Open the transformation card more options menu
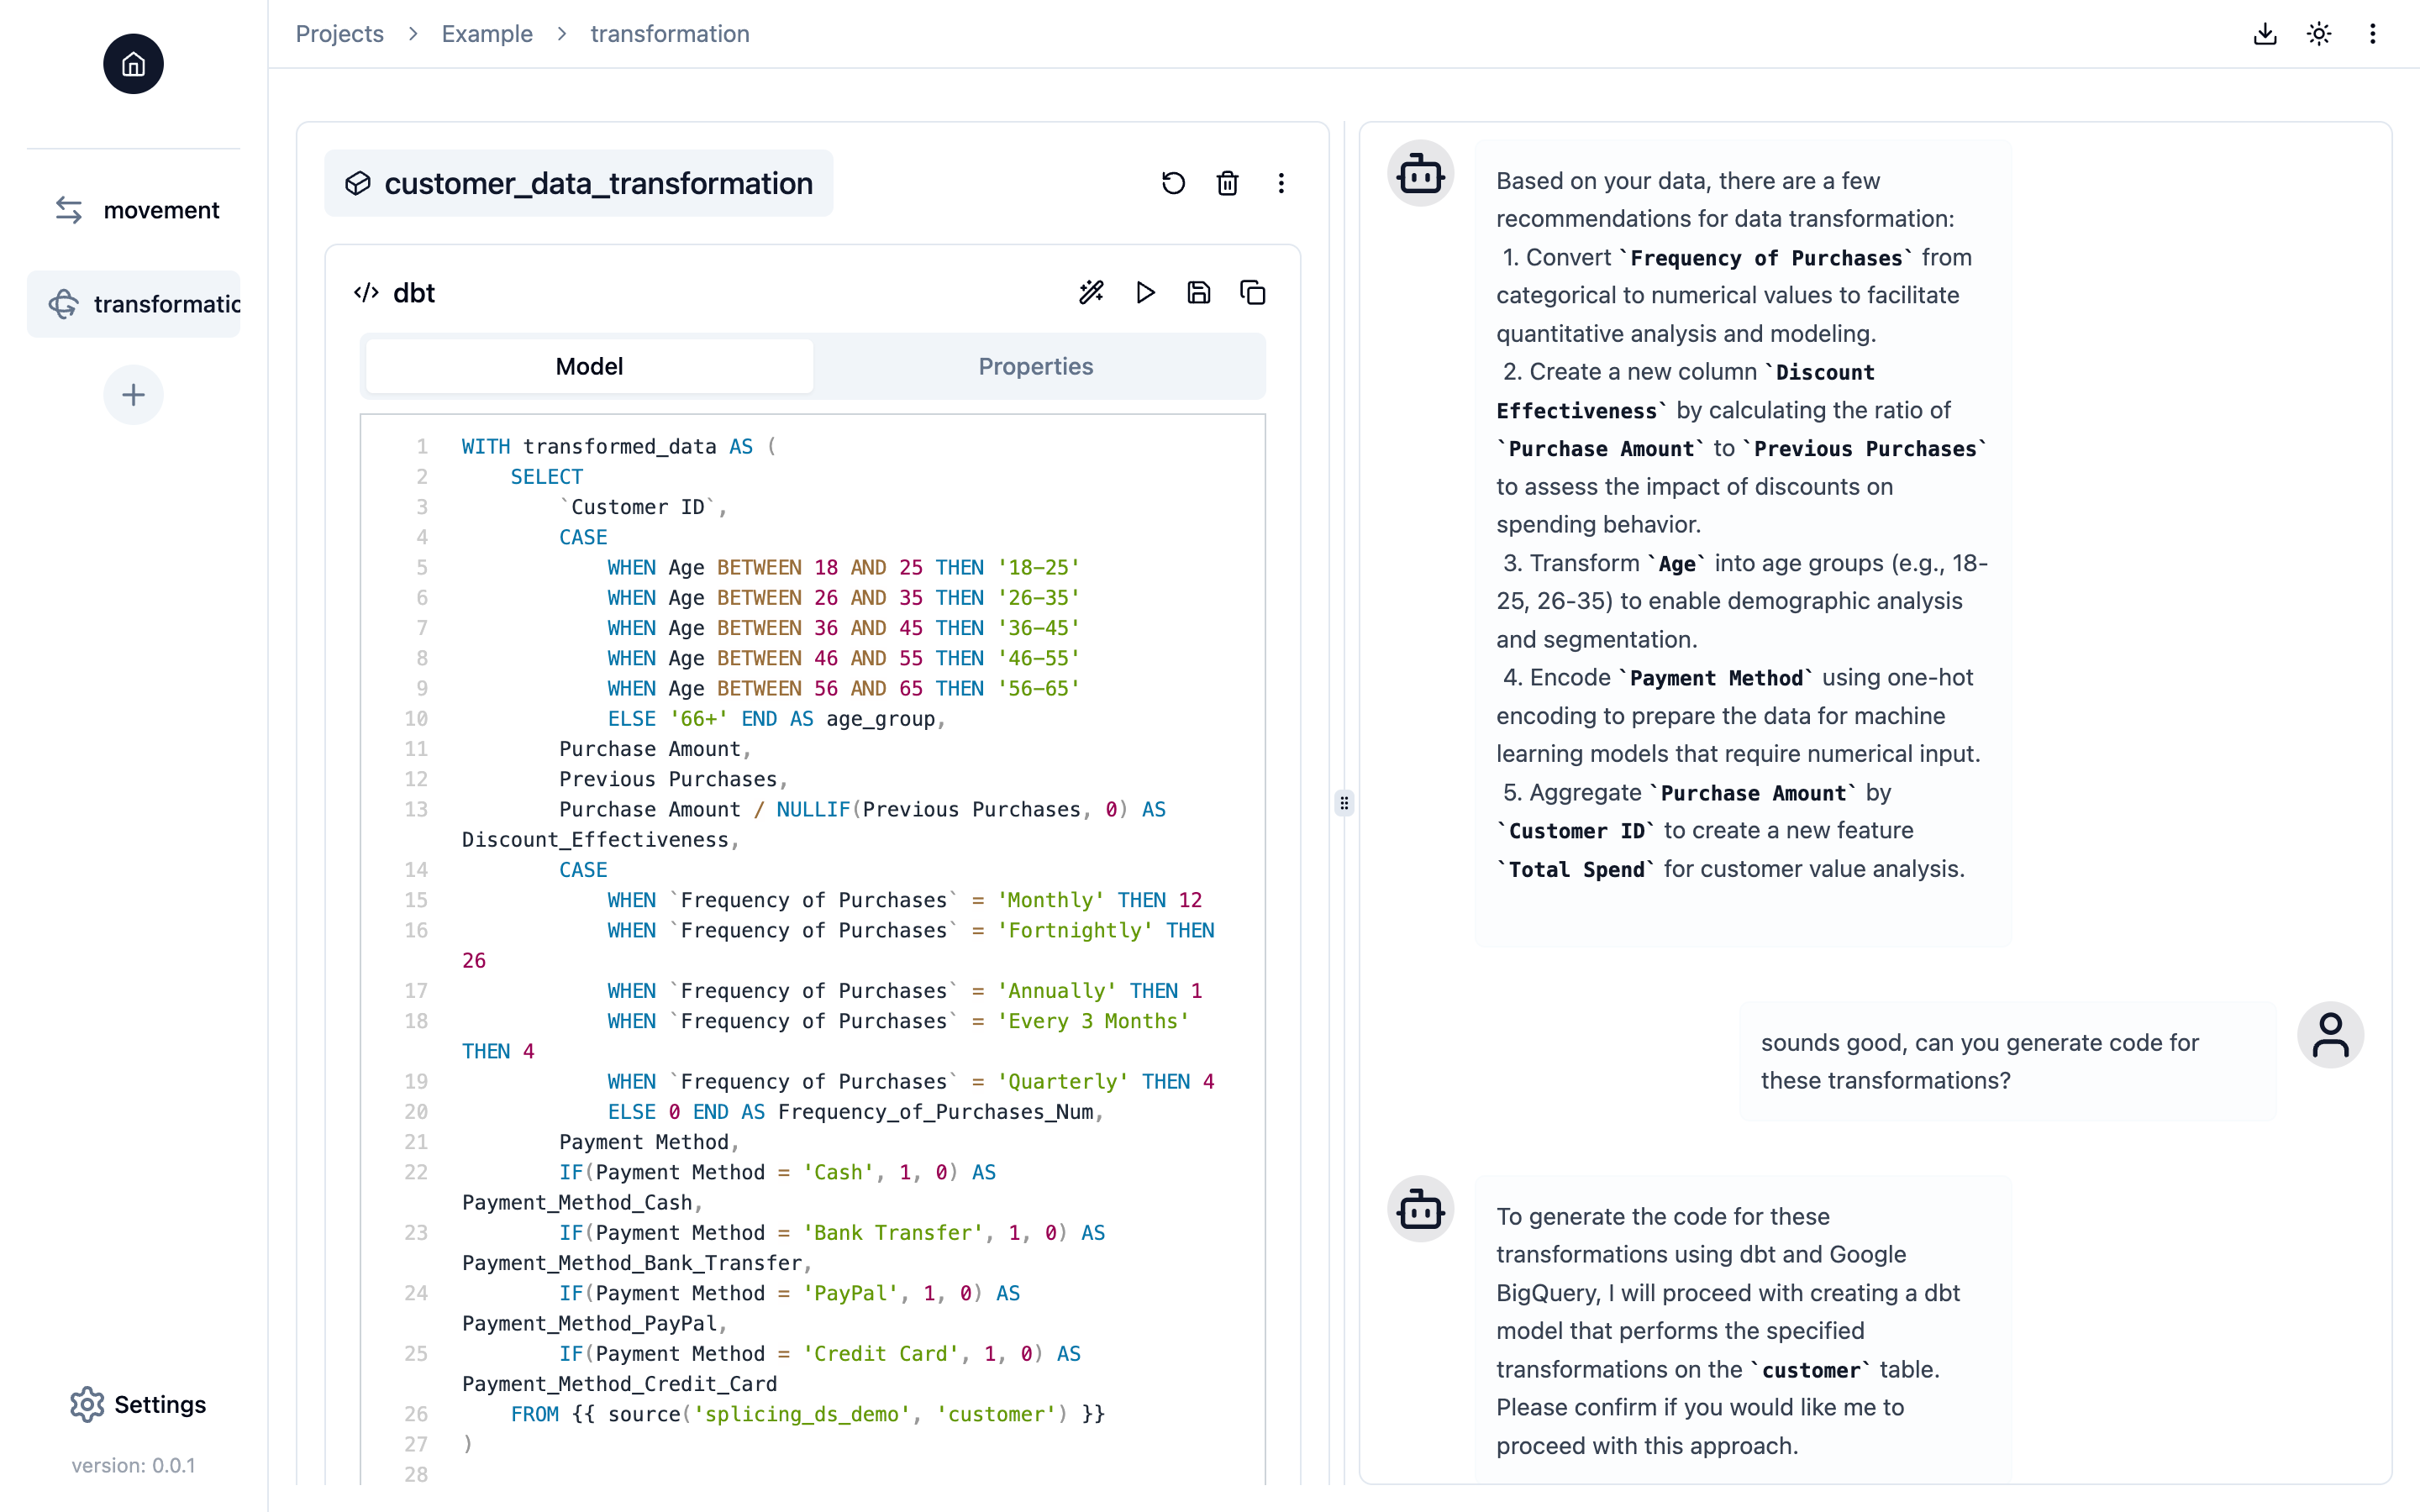2420x1512 pixels. [1281, 183]
